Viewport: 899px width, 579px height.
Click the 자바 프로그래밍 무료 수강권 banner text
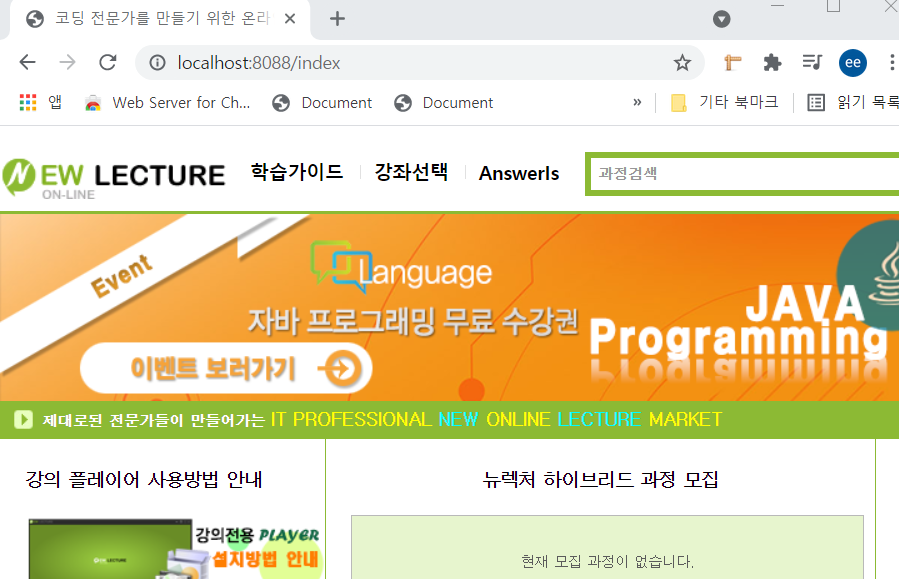click(x=413, y=321)
